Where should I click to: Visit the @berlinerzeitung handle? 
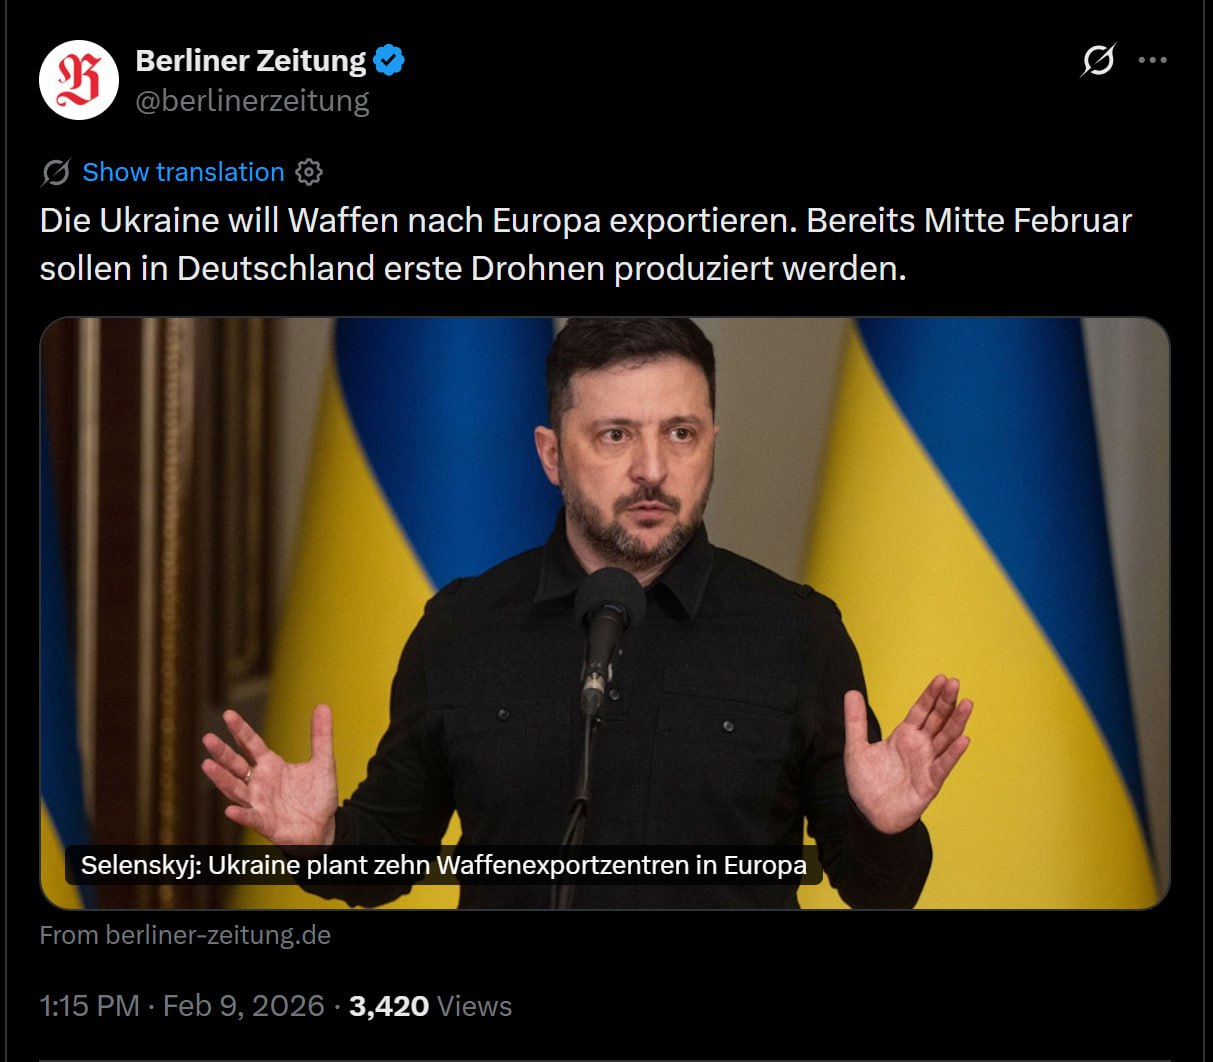(x=252, y=101)
